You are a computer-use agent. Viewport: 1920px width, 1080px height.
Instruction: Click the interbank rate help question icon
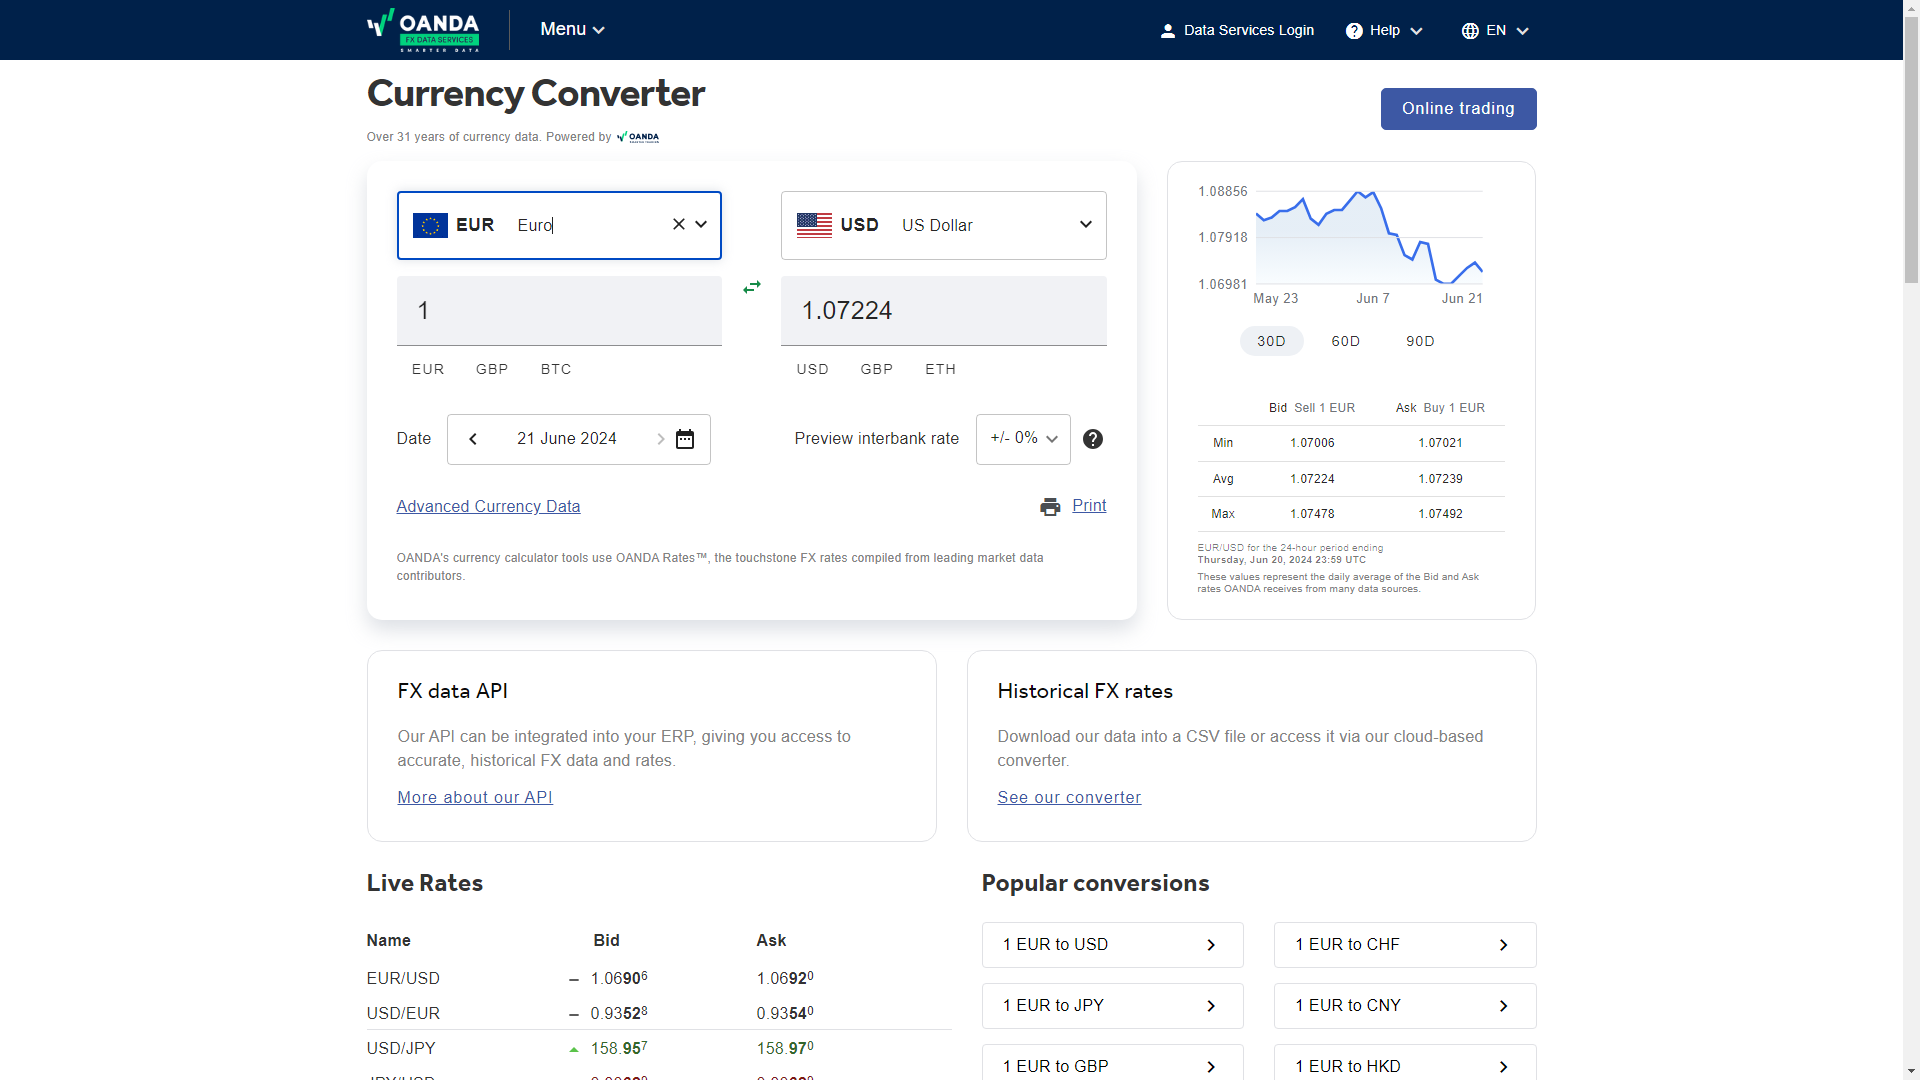tap(1093, 439)
